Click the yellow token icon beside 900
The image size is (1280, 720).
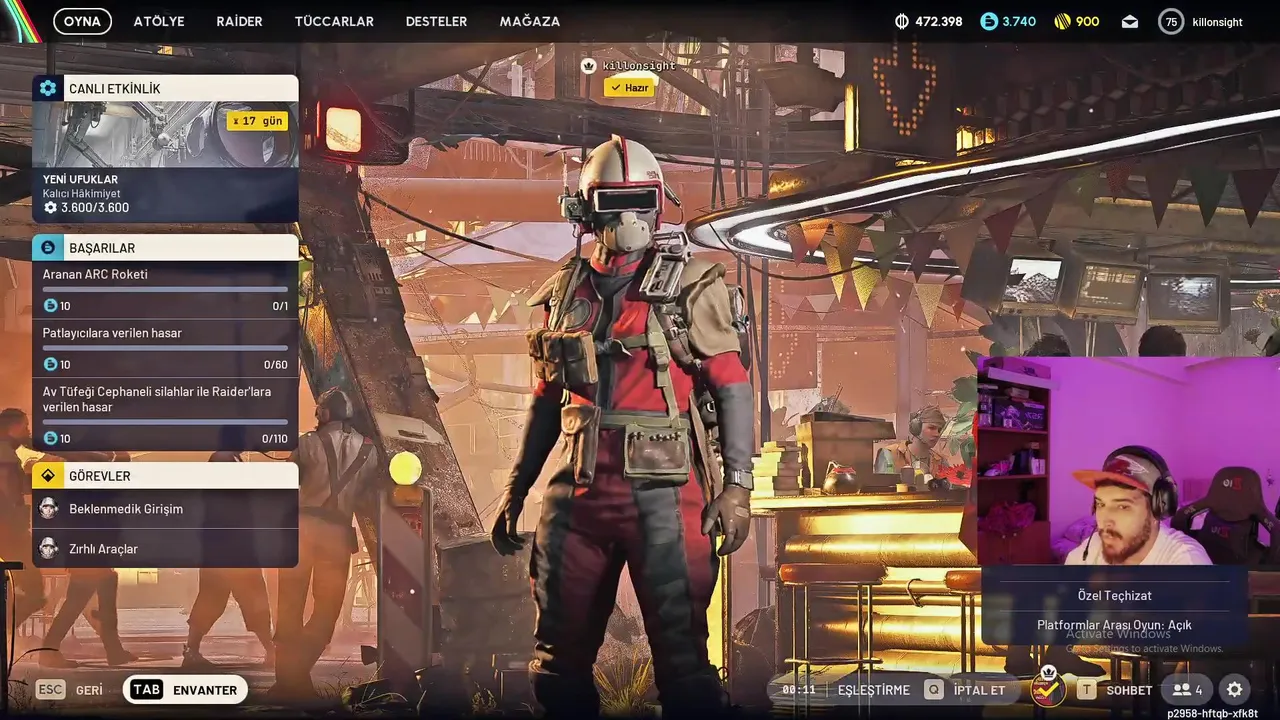click(x=1062, y=21)
